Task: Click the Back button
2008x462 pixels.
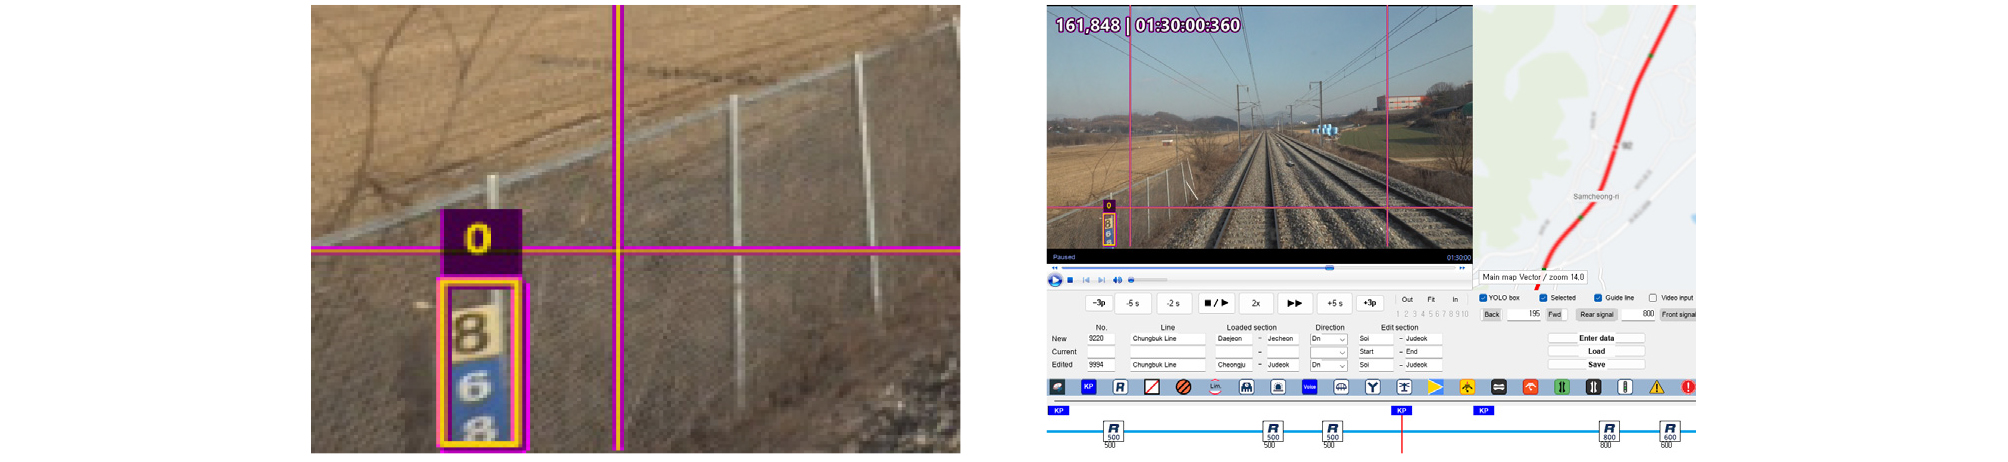Action: point(1492,315)
